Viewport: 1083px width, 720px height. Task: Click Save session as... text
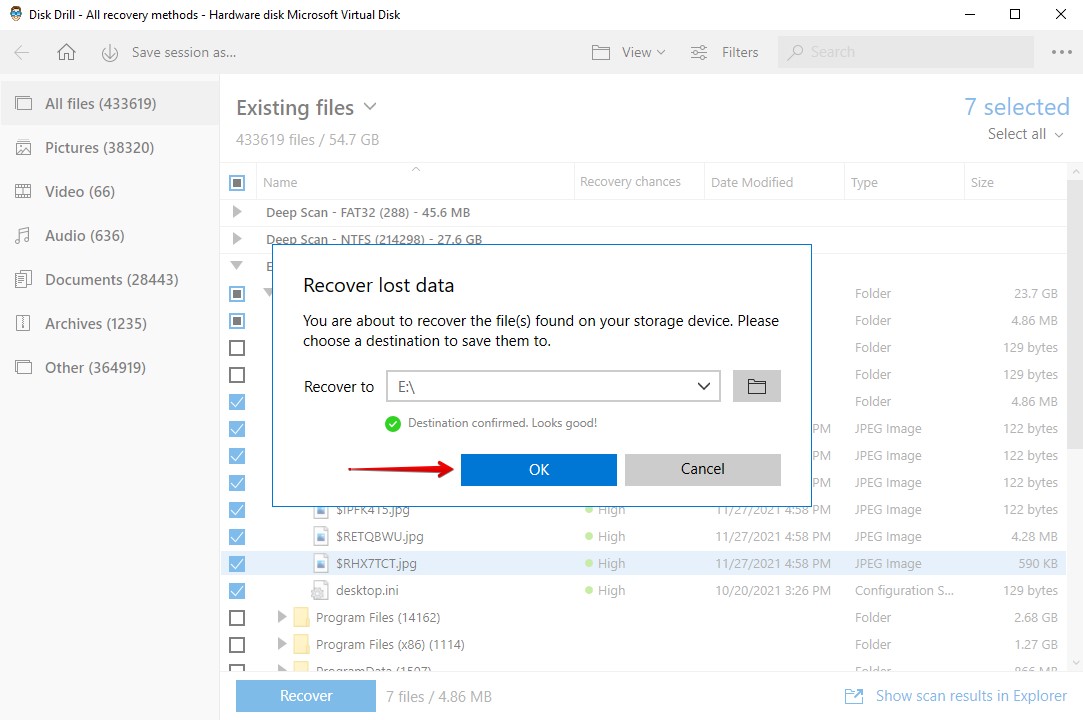pyautogui.click(x=184, y=53)
